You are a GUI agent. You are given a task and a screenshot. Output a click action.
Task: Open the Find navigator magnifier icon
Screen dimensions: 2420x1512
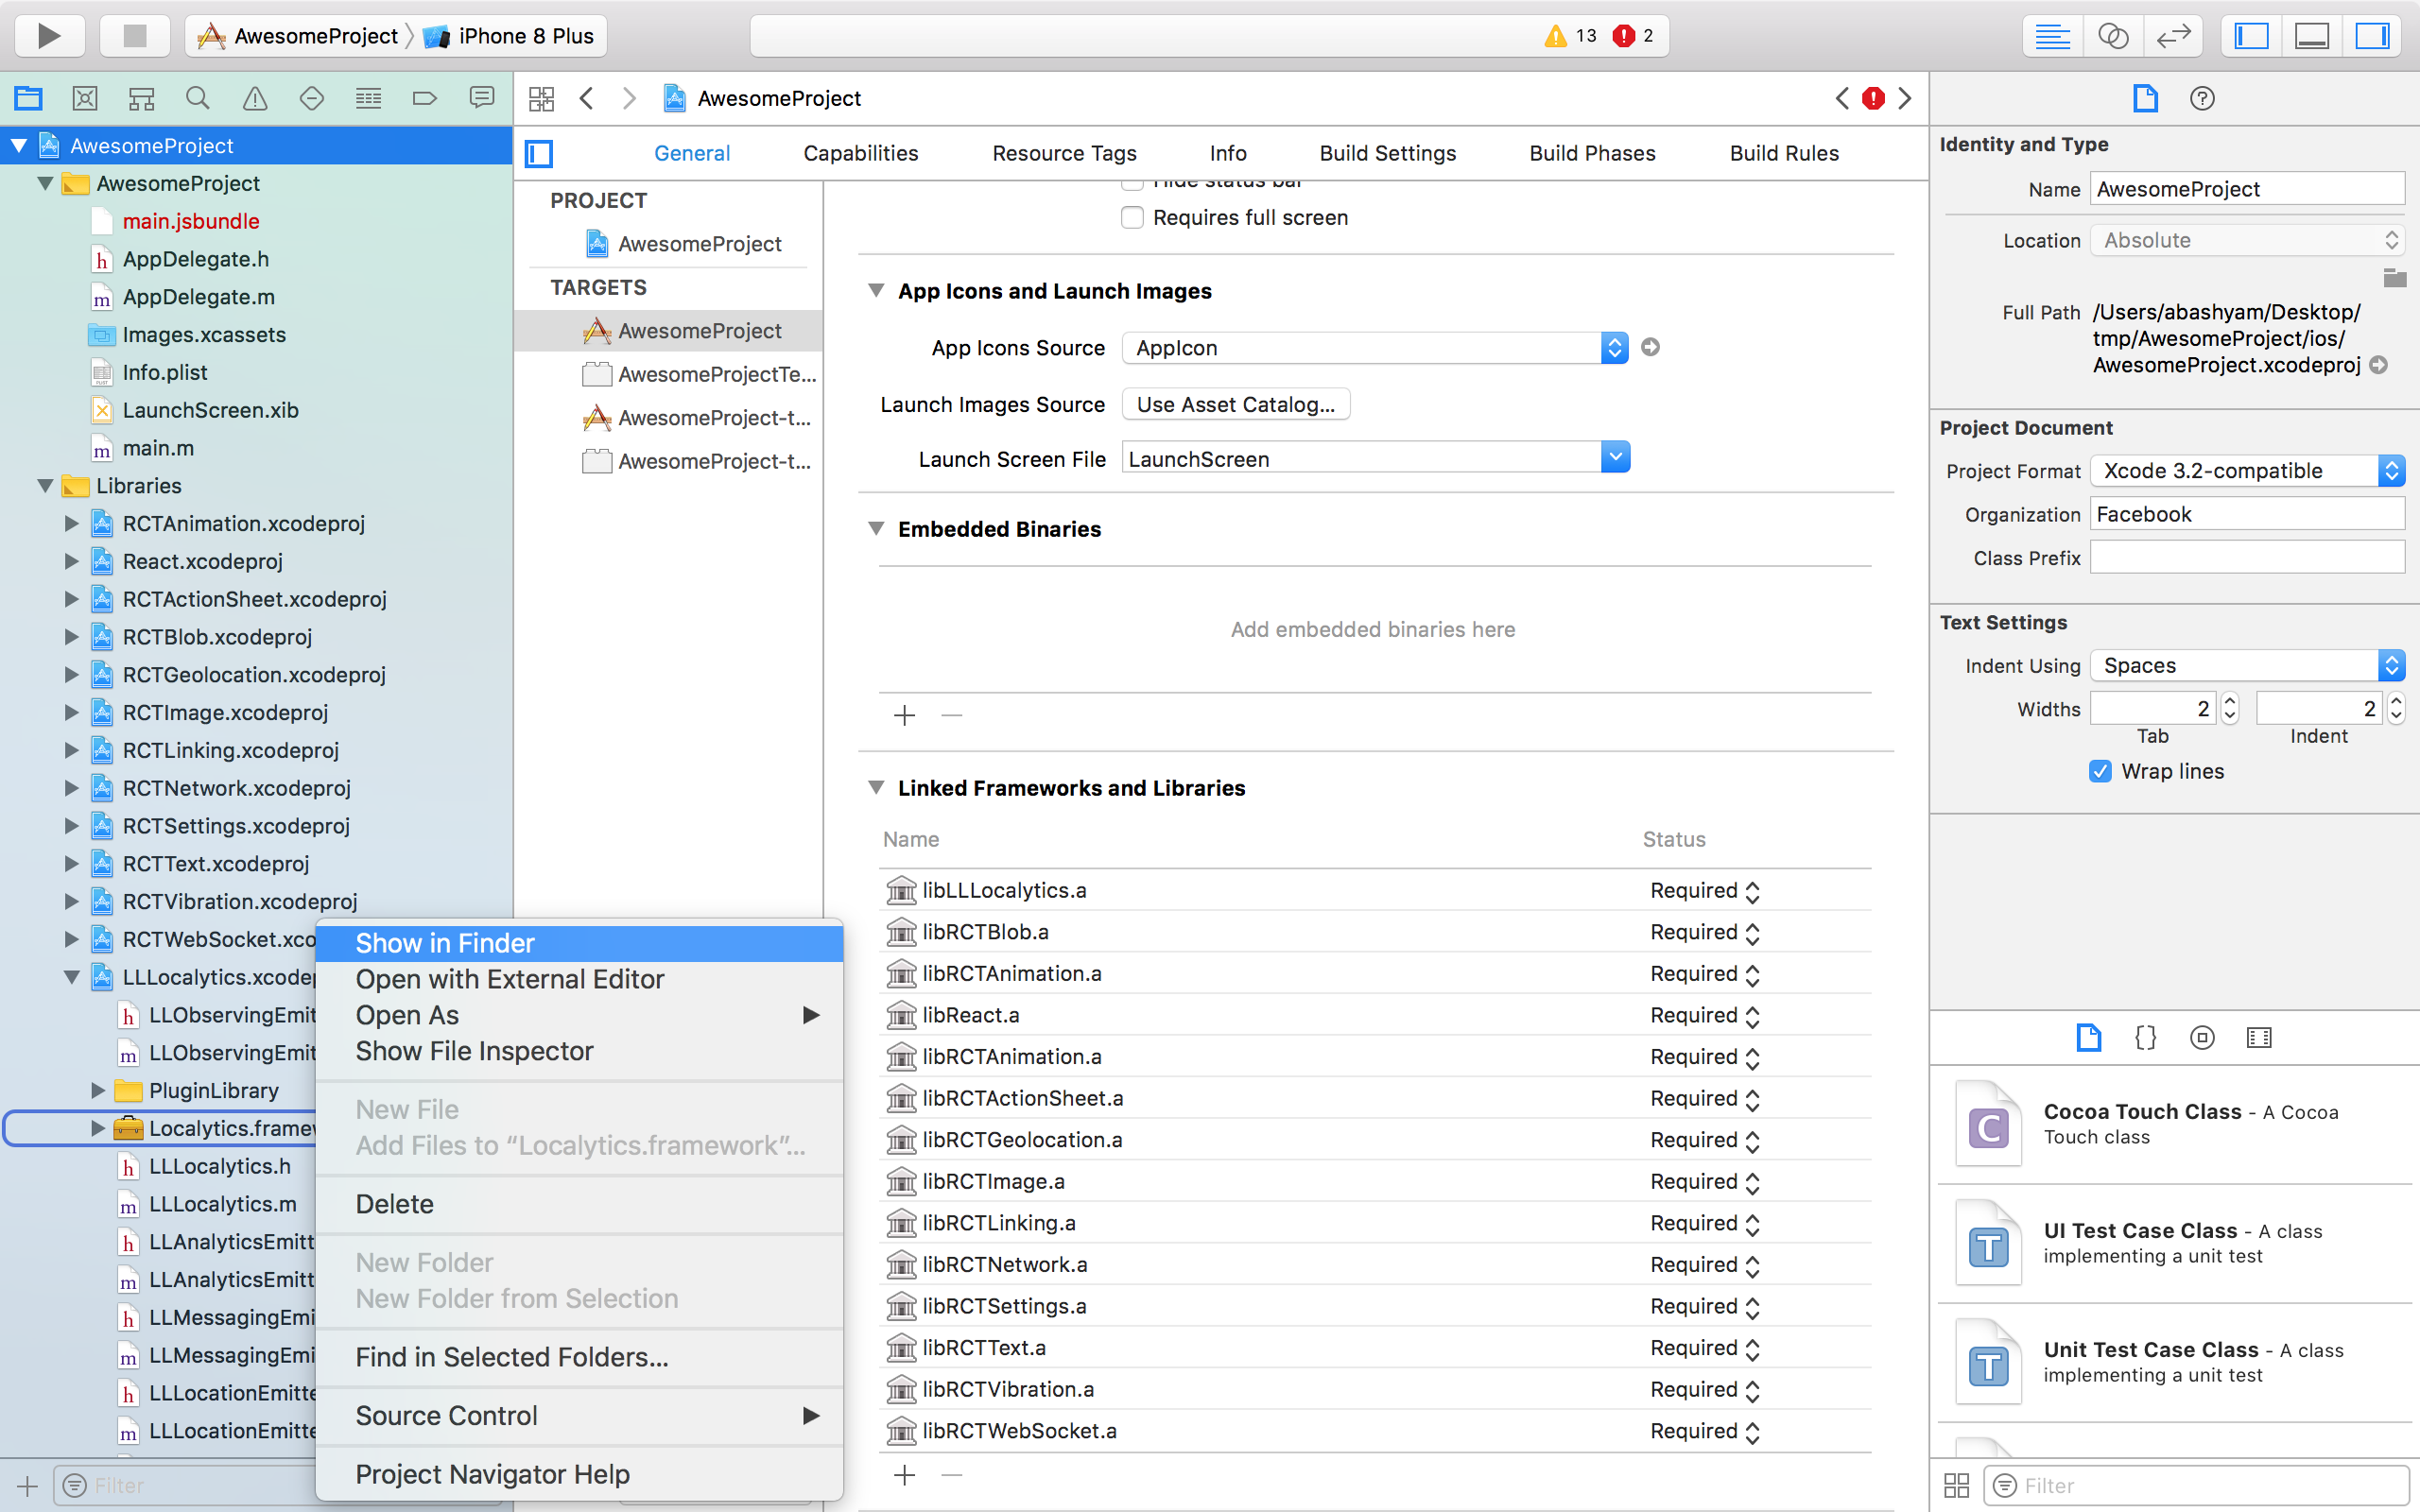198,98
